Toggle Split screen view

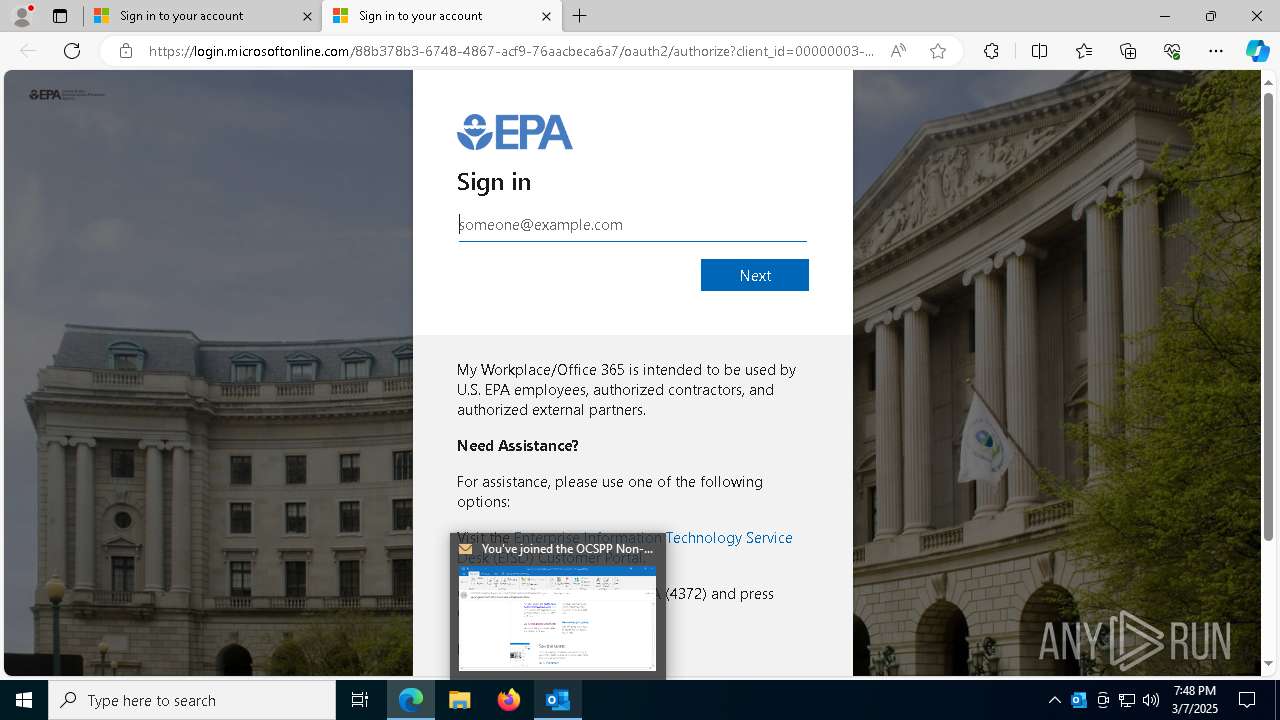tap(1039, 51)
